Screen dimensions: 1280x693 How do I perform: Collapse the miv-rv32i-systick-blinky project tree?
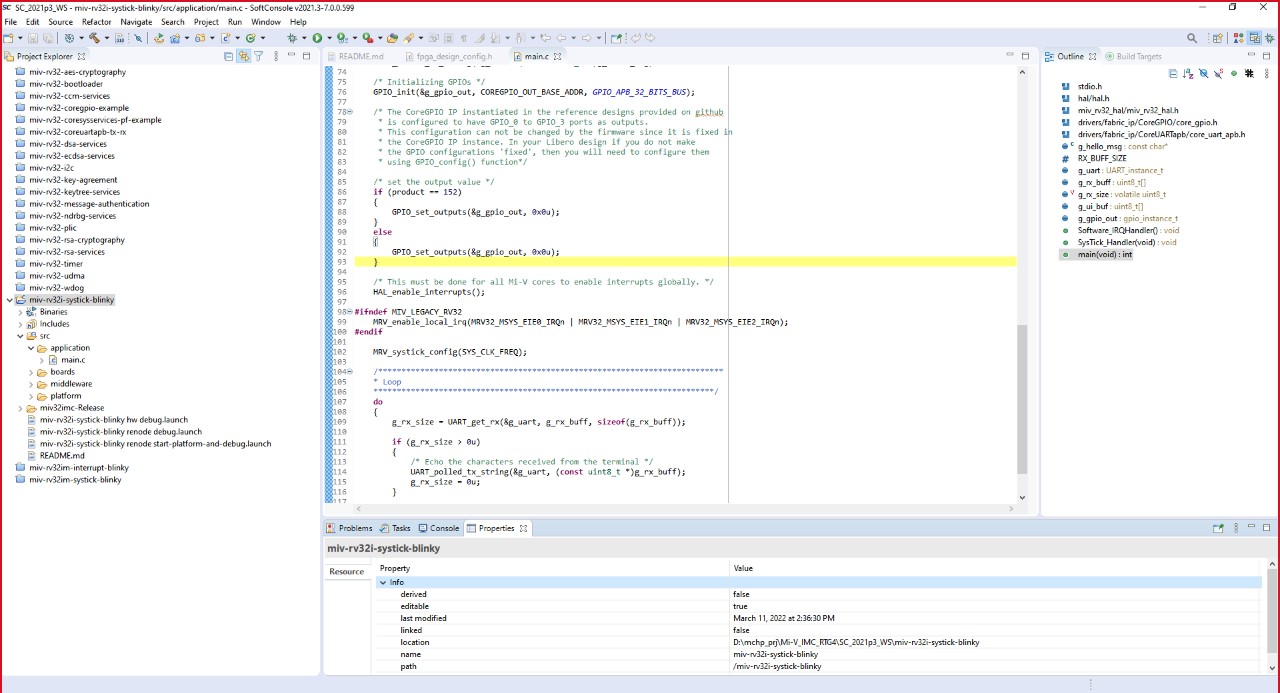[x=10, y=300]
